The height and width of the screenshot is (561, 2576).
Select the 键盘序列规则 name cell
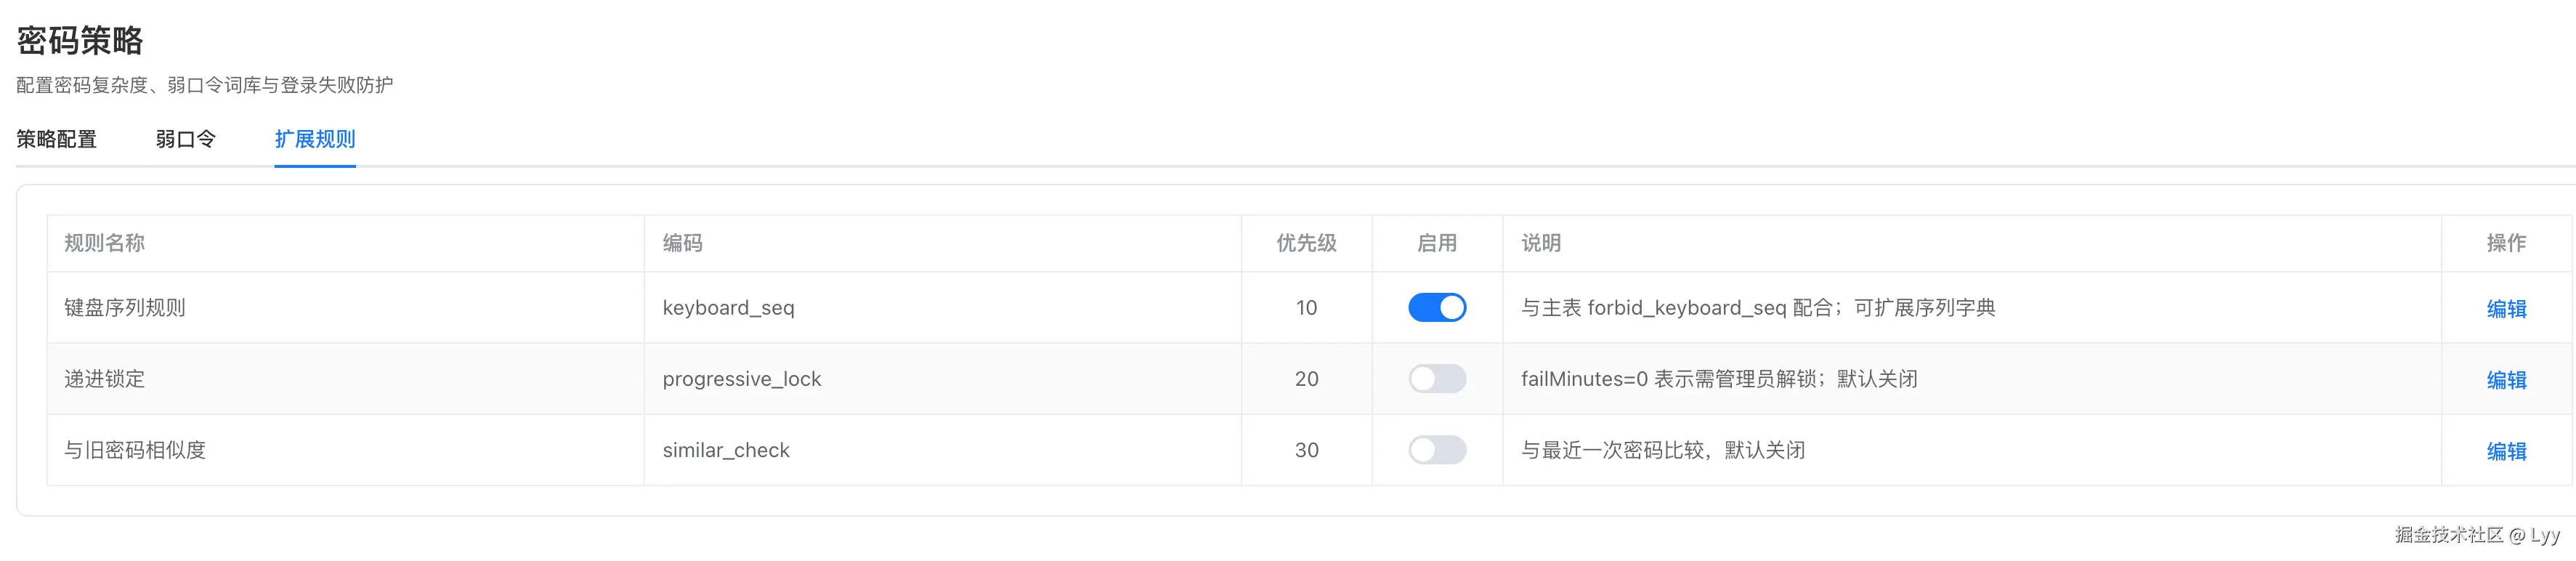coord(345,308)
